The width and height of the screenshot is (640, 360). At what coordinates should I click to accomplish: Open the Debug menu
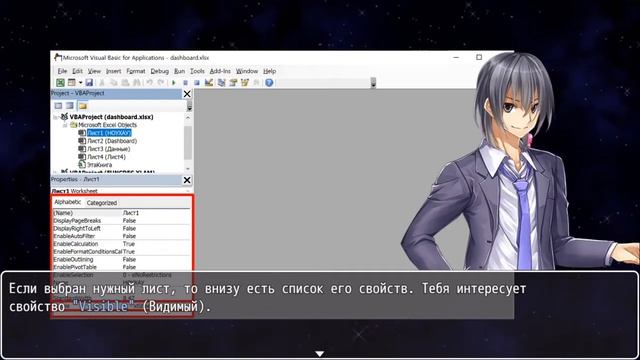(x=159, y=71)
